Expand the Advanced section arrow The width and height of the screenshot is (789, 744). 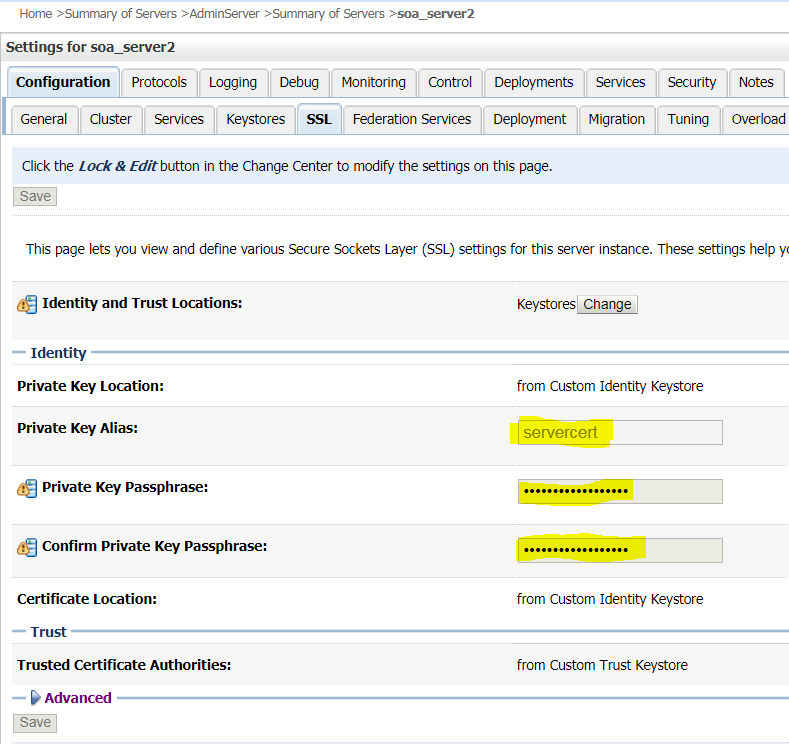36,698
